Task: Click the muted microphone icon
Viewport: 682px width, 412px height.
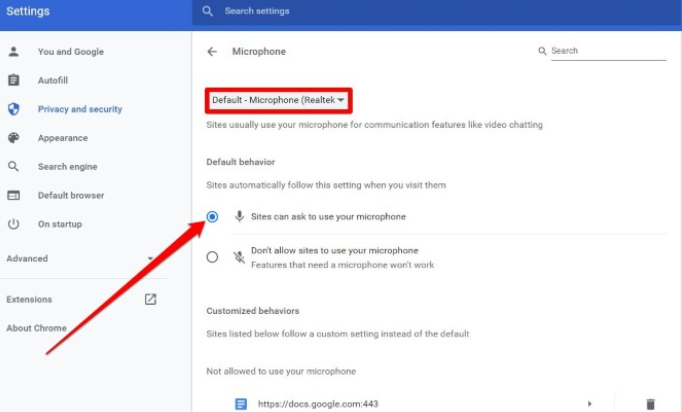Action: 239,258
